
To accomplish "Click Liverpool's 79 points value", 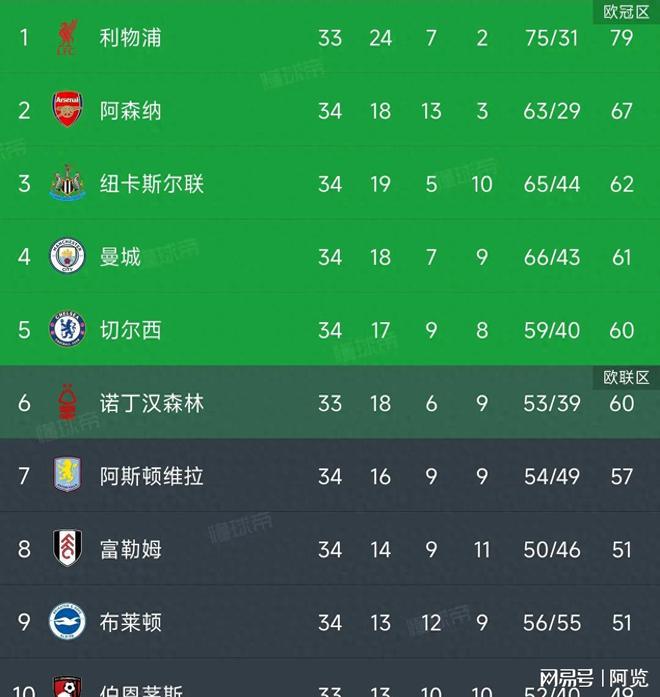I will (x=621, y=38).
